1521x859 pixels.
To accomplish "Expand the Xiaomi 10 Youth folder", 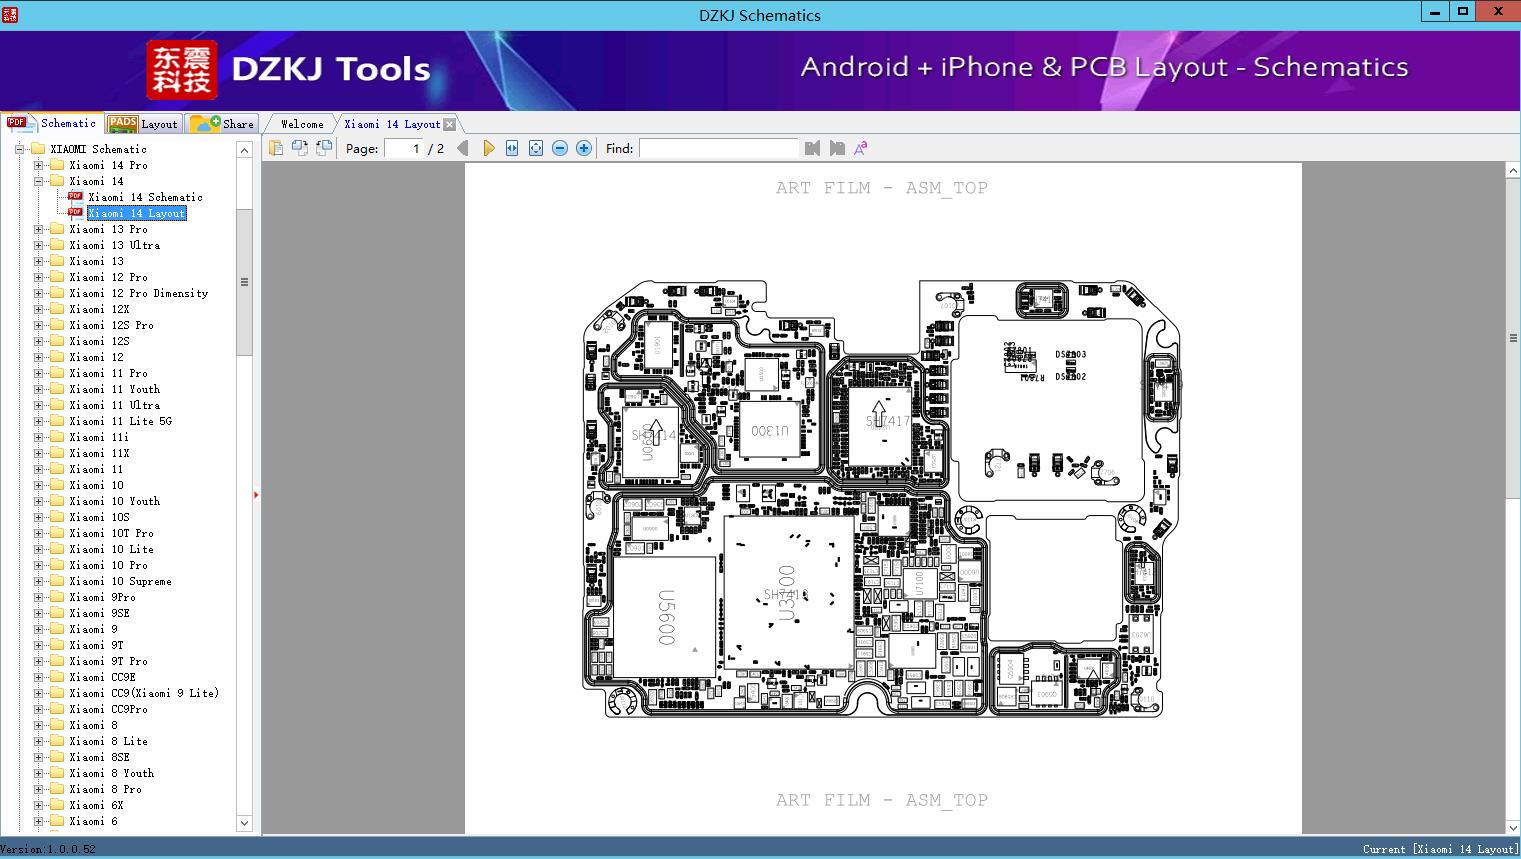I will click(38, 501).
